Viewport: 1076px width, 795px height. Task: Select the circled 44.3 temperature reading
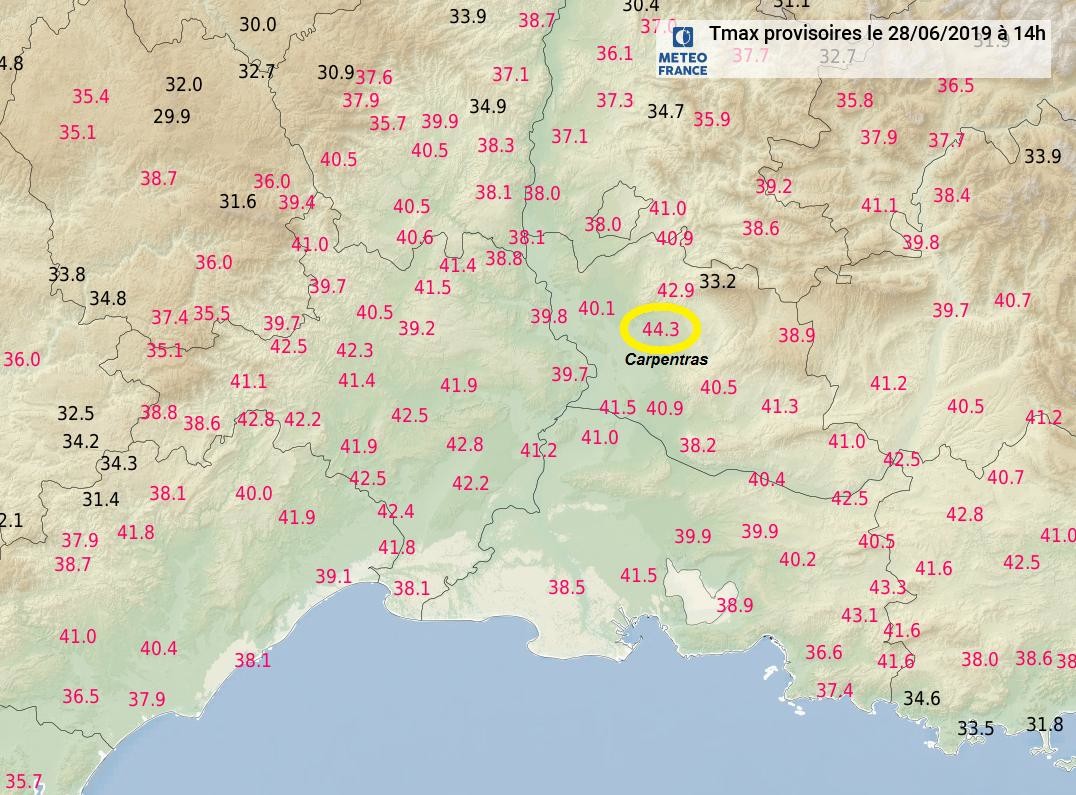(x=661, y=329)
